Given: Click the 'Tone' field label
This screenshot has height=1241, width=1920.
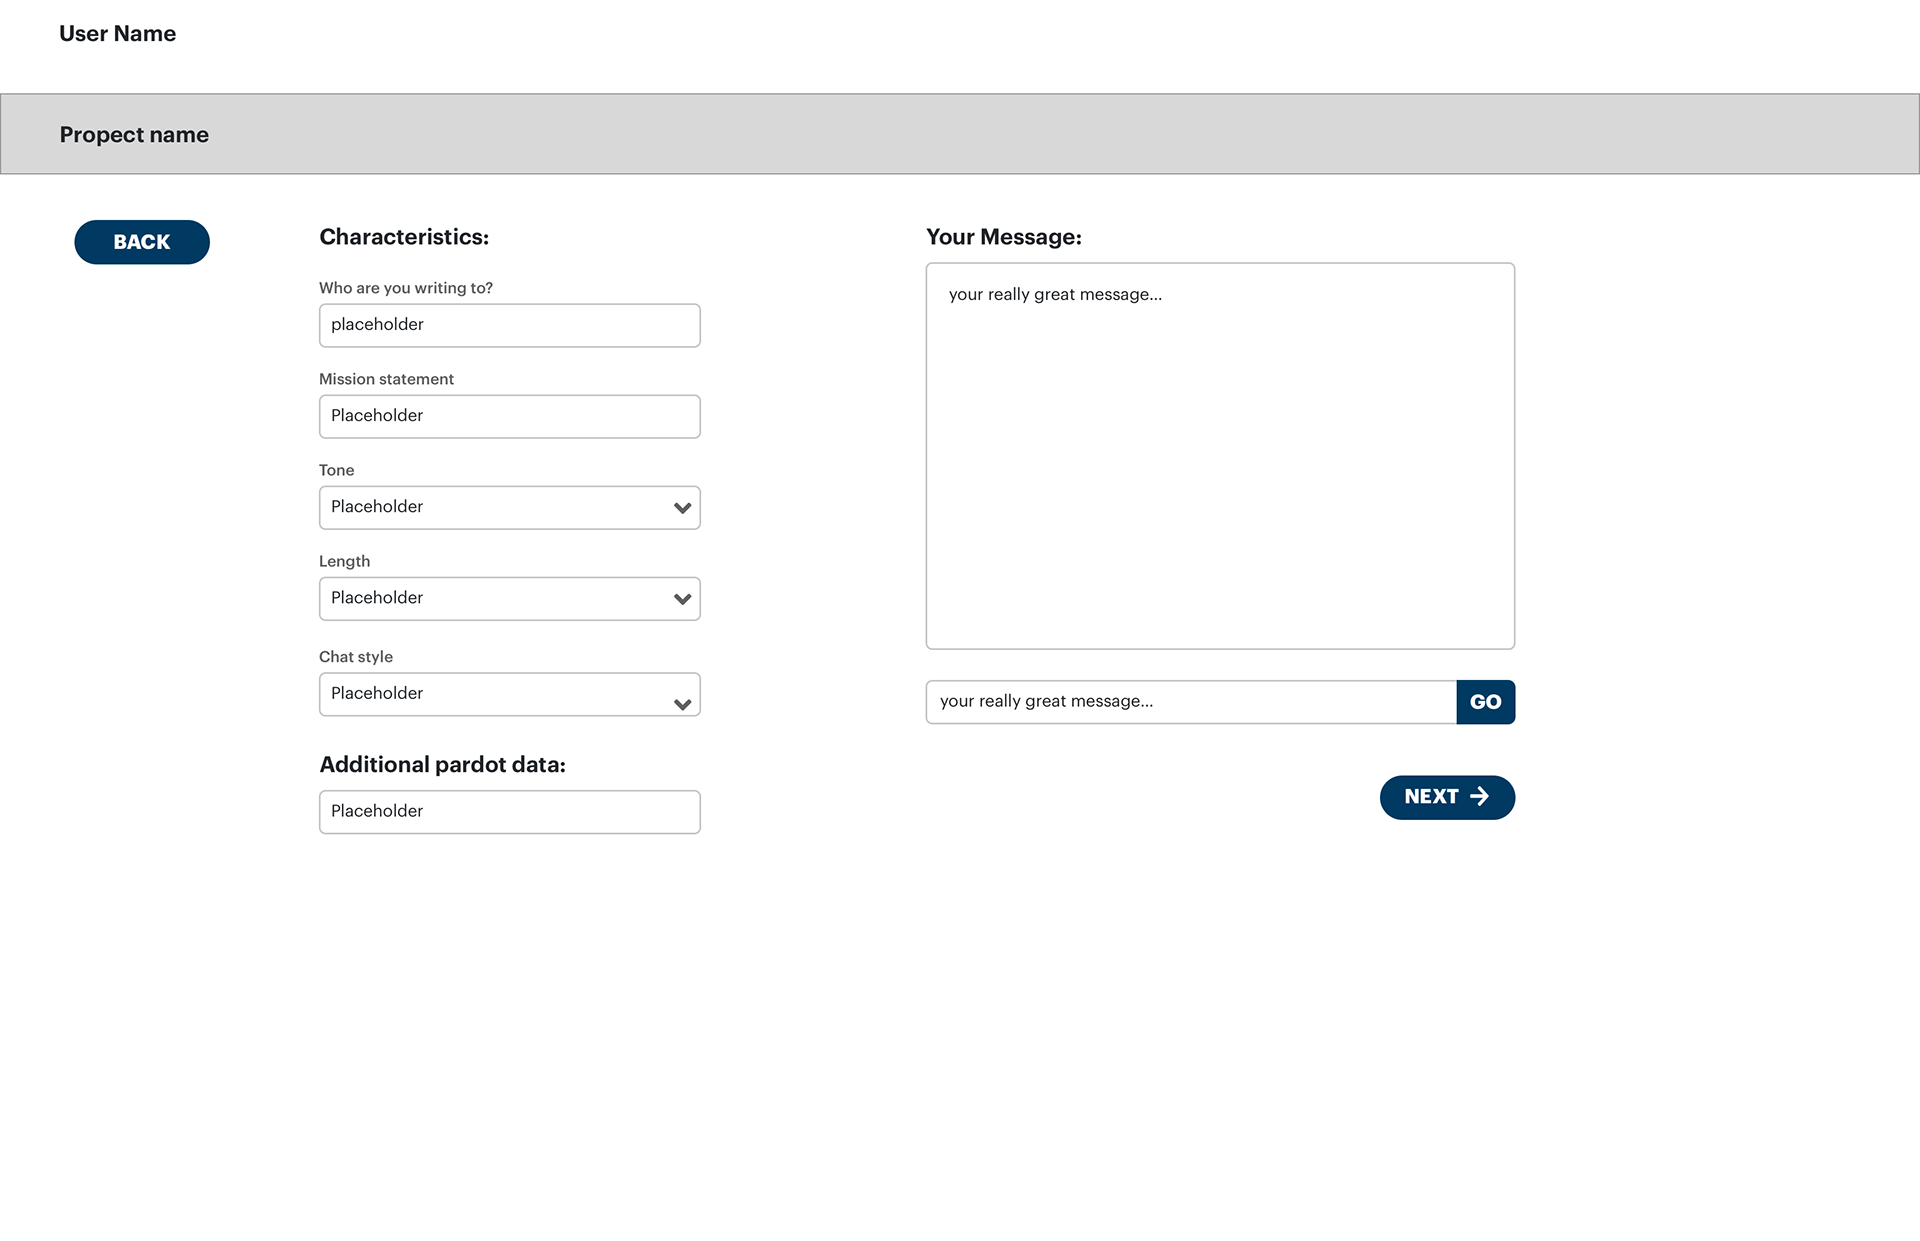Looking at the screenshot, I should (336, 470).
